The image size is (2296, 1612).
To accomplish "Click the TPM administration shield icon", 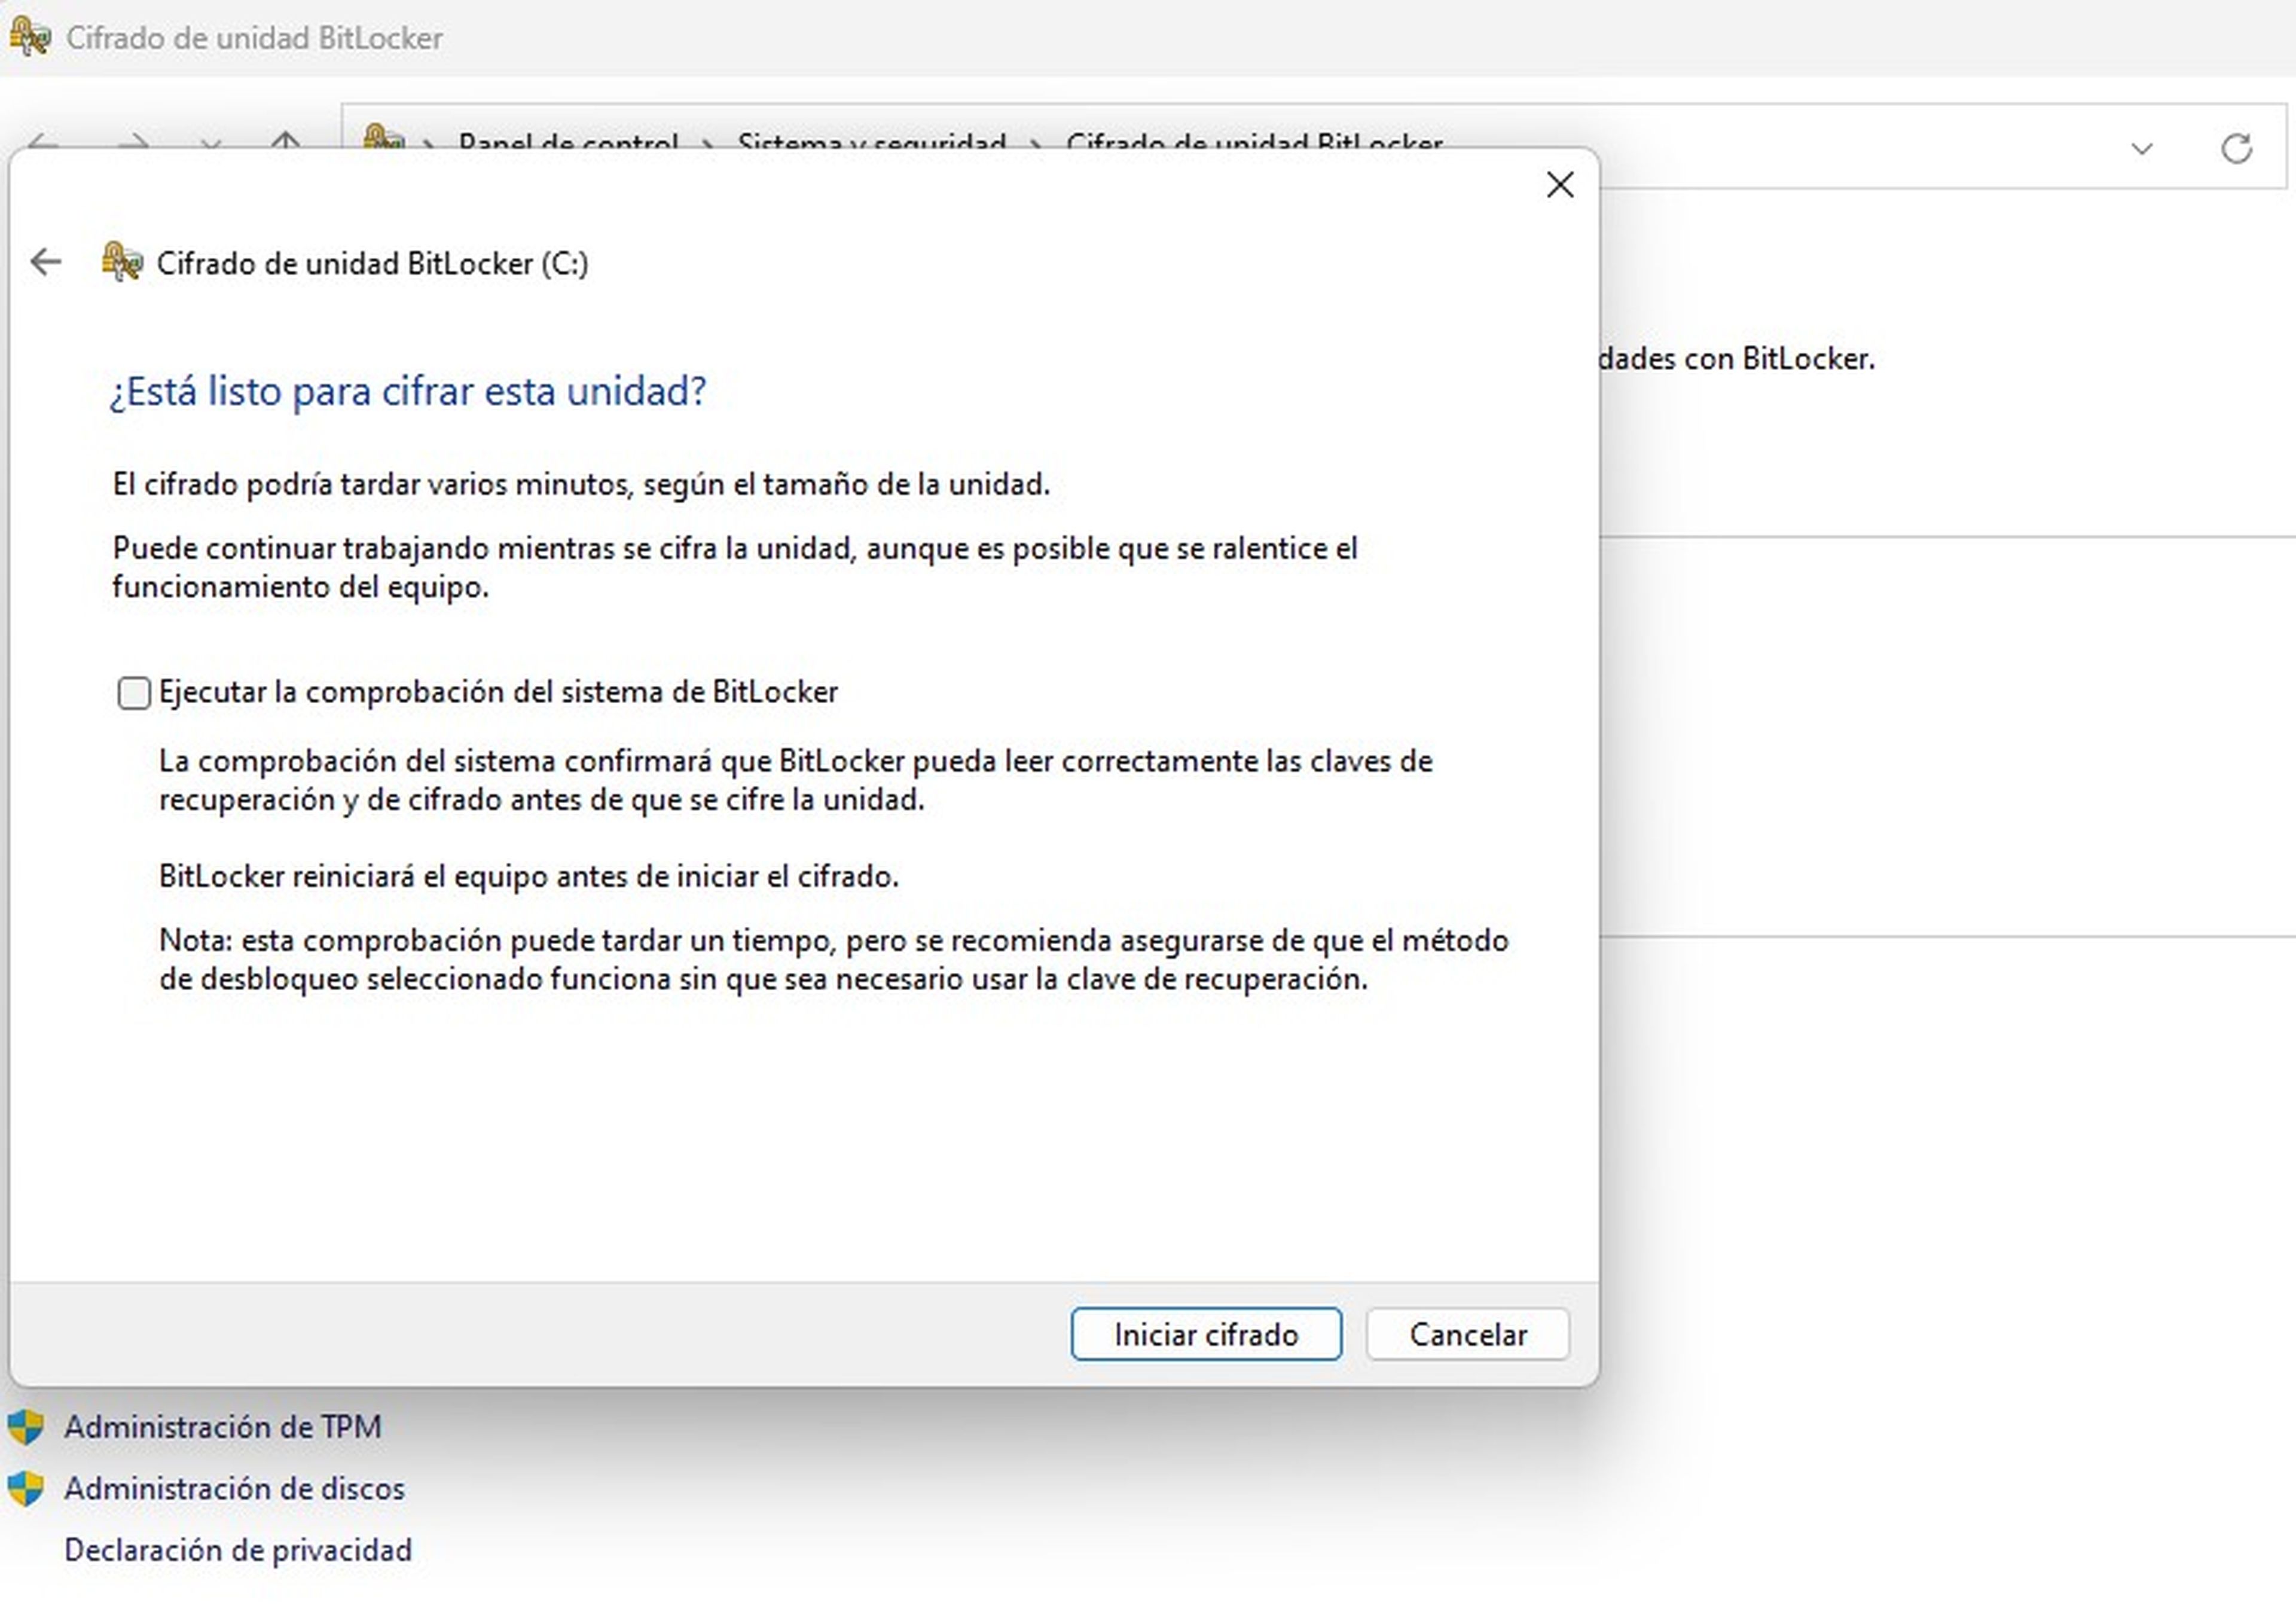I will tap(25, 1427).
